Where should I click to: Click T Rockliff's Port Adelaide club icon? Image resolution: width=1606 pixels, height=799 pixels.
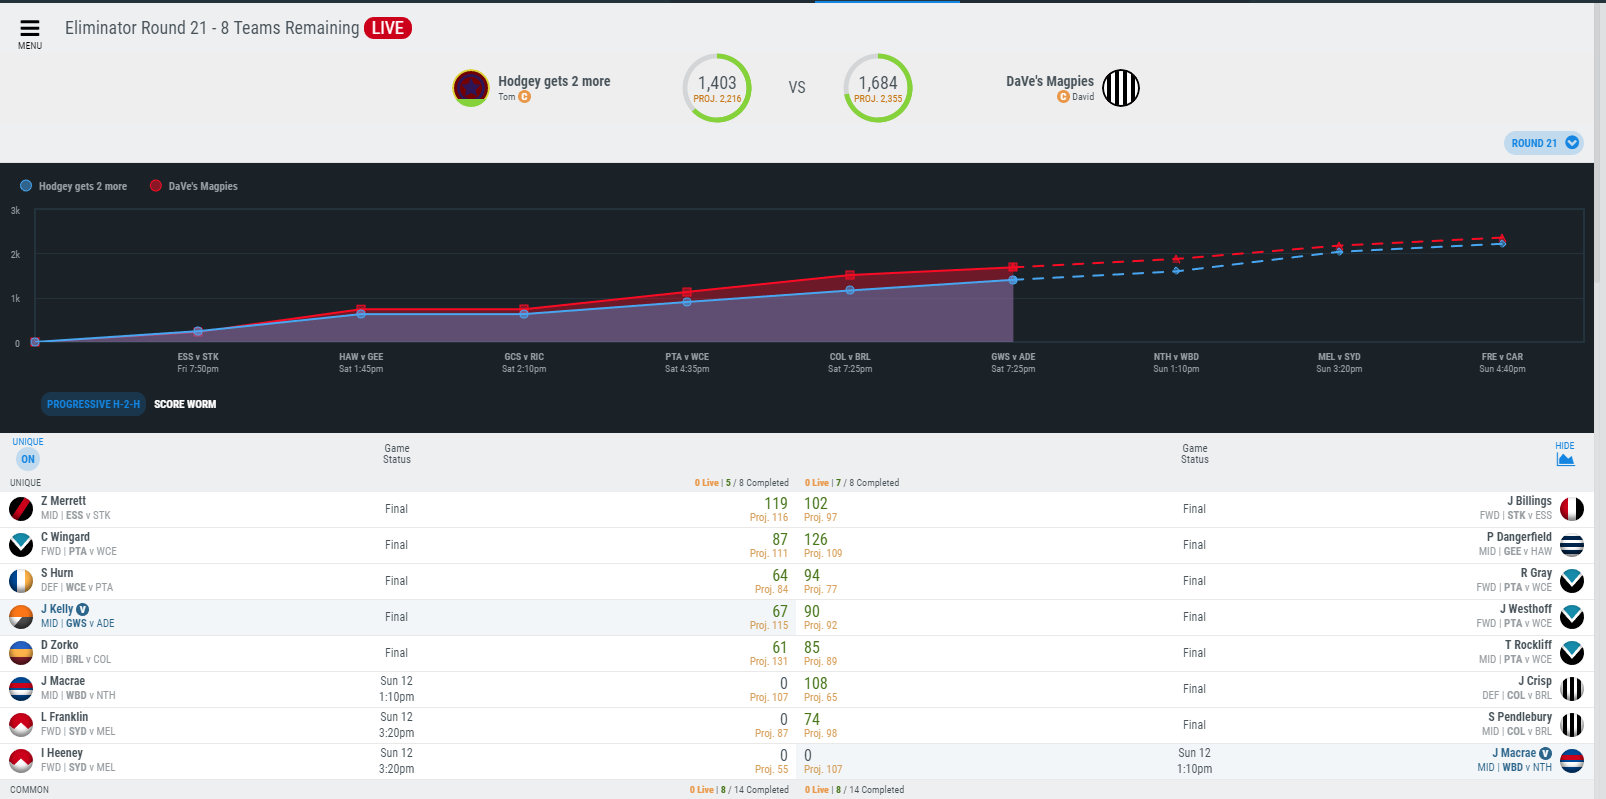tap(1572, 653)
